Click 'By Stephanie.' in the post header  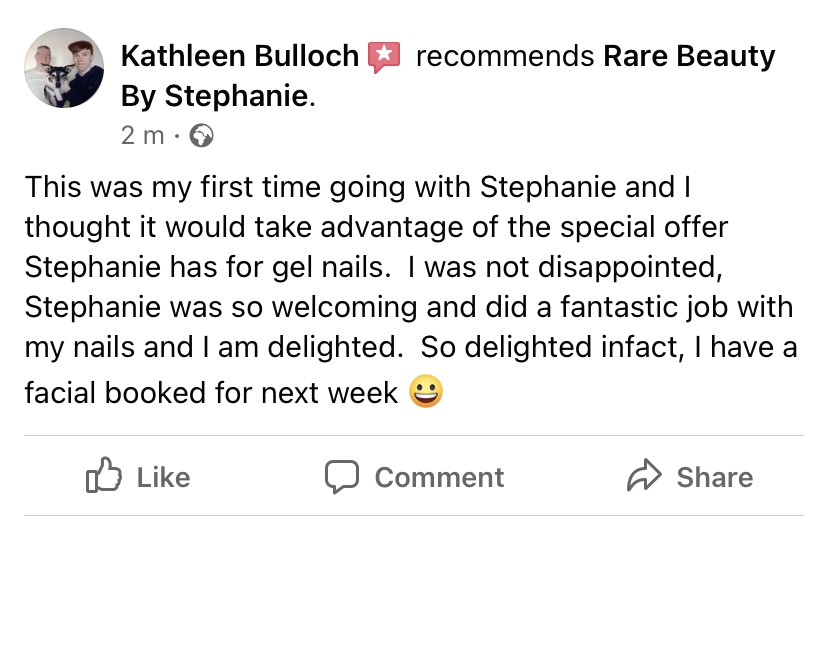[218, 96]
